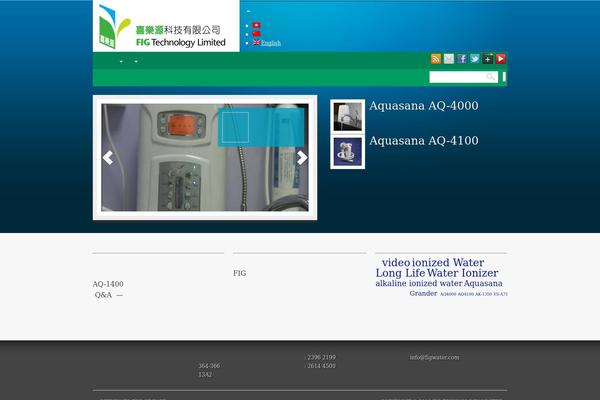Open the Aquasana AQ-4000 thumbnail image
The image size is (600, 400).
click(347, 117)
